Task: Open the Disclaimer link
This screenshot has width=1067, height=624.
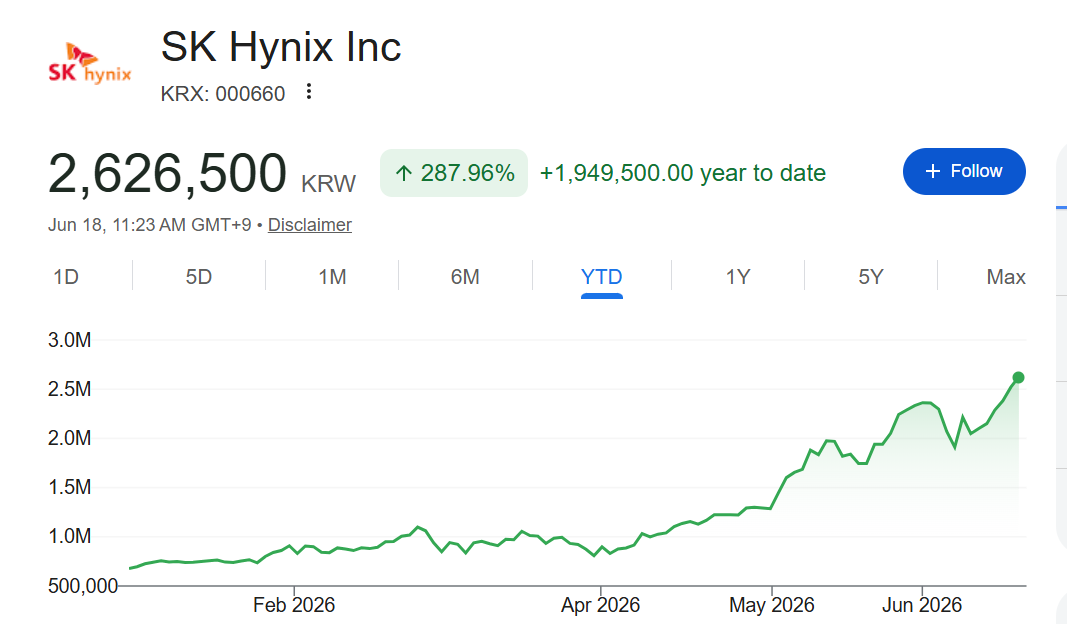Action: (x=310, y=225)
